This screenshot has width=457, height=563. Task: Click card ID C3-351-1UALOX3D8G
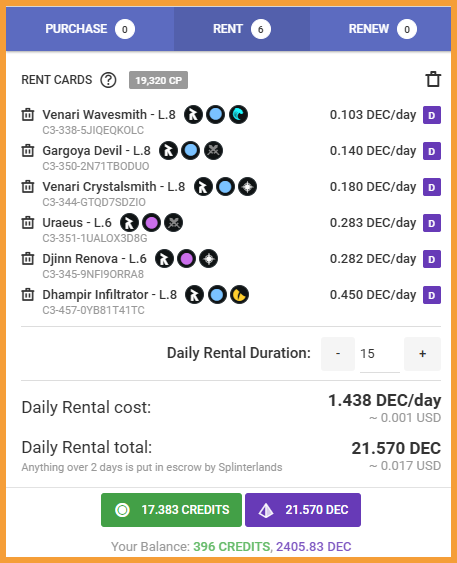[95, 238]
